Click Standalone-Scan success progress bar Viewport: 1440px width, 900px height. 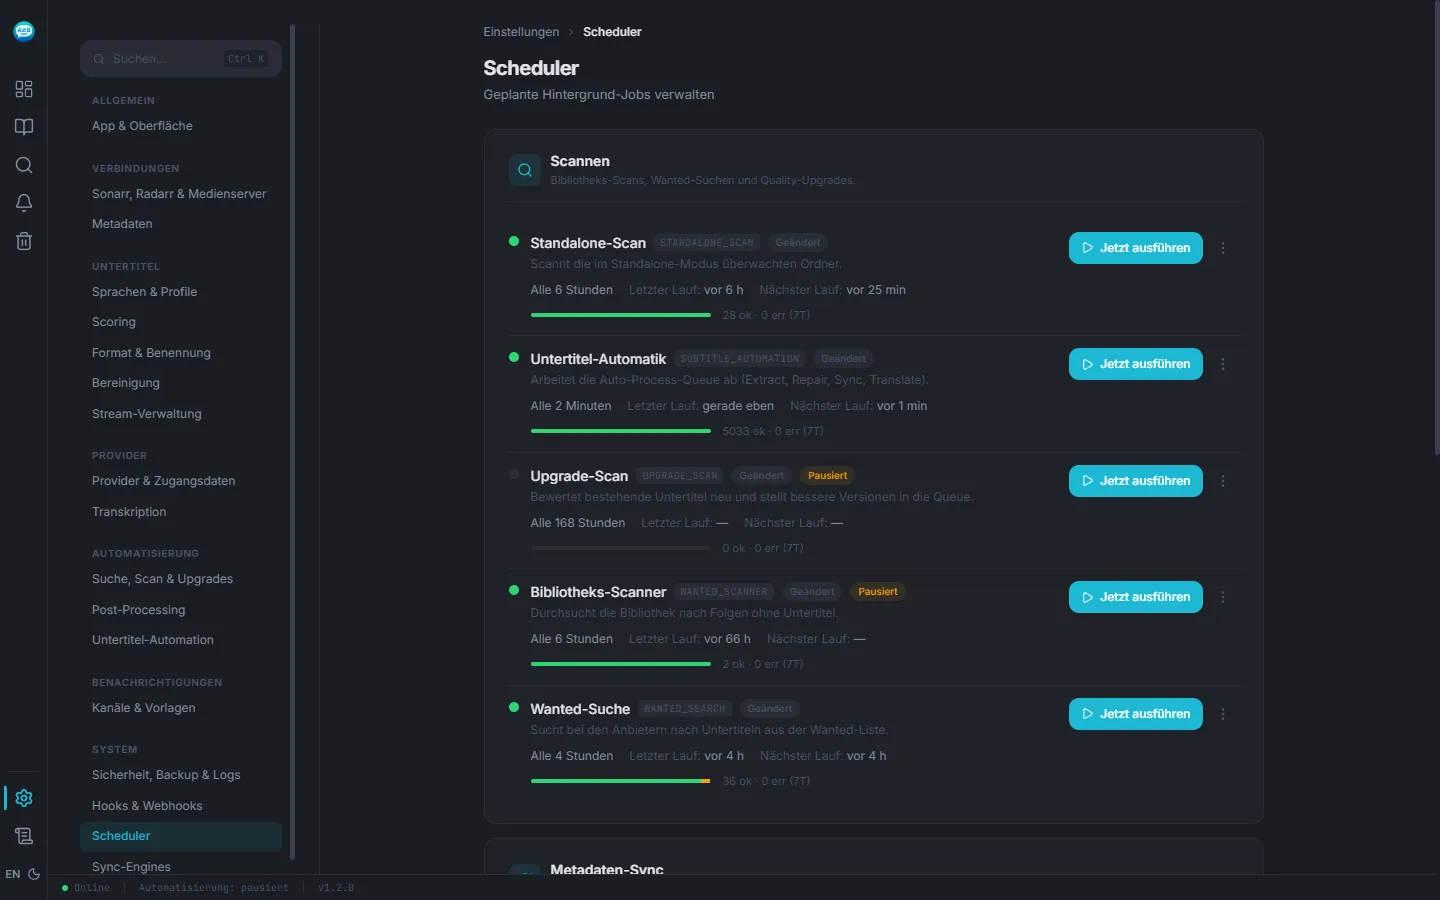tap(621, 315)
